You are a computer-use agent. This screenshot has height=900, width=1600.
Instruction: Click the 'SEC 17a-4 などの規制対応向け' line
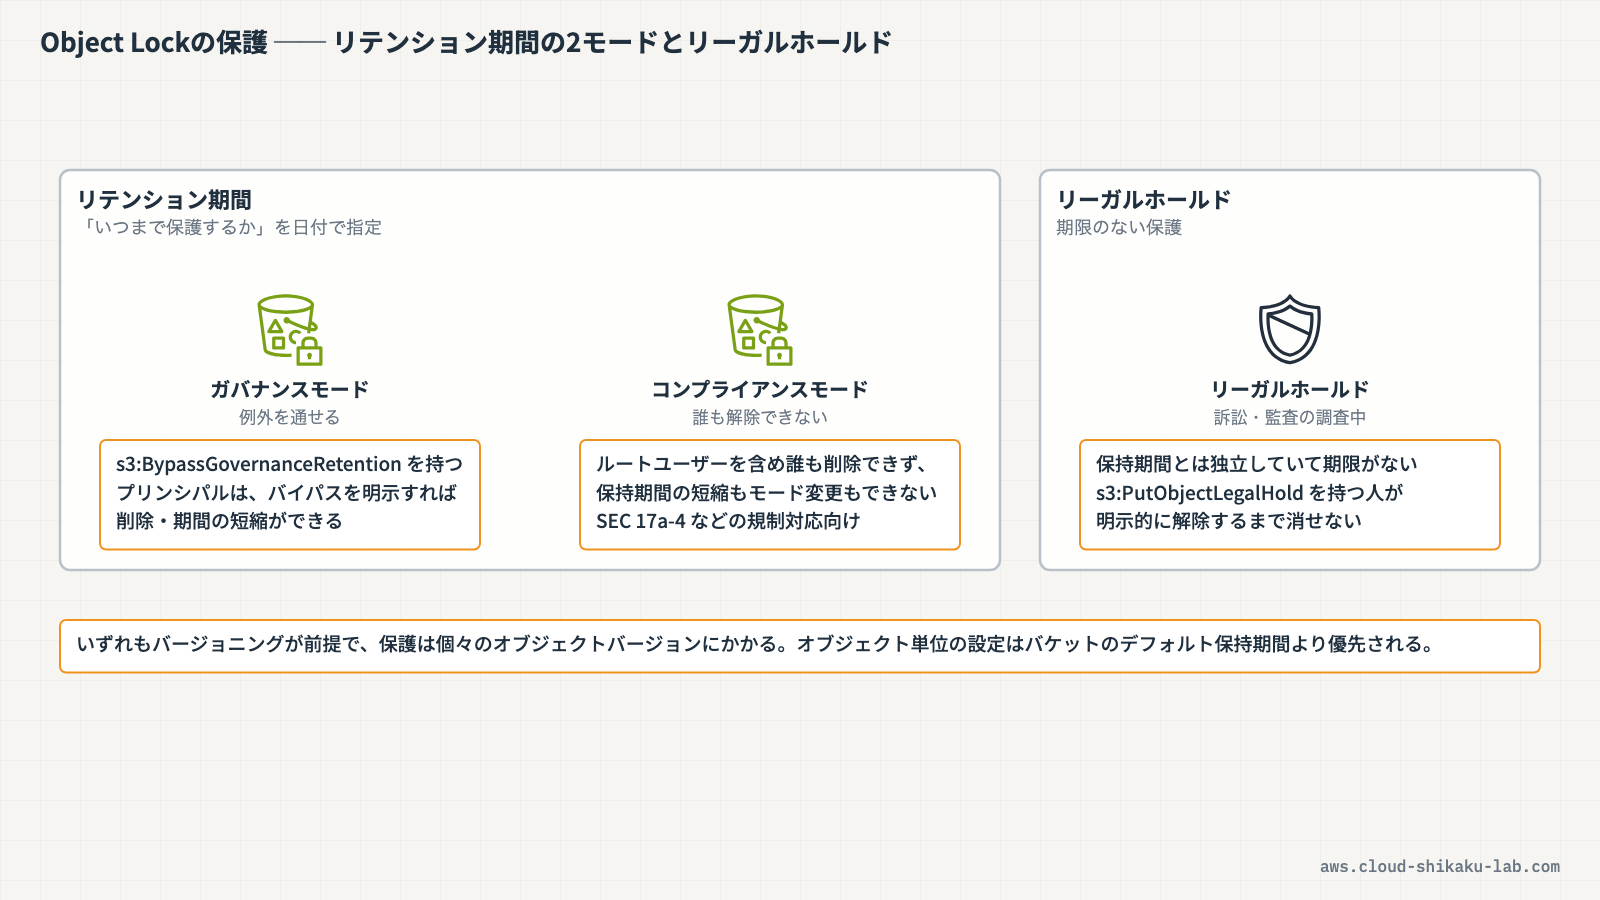pyautogui.click(x=728, y=521)
